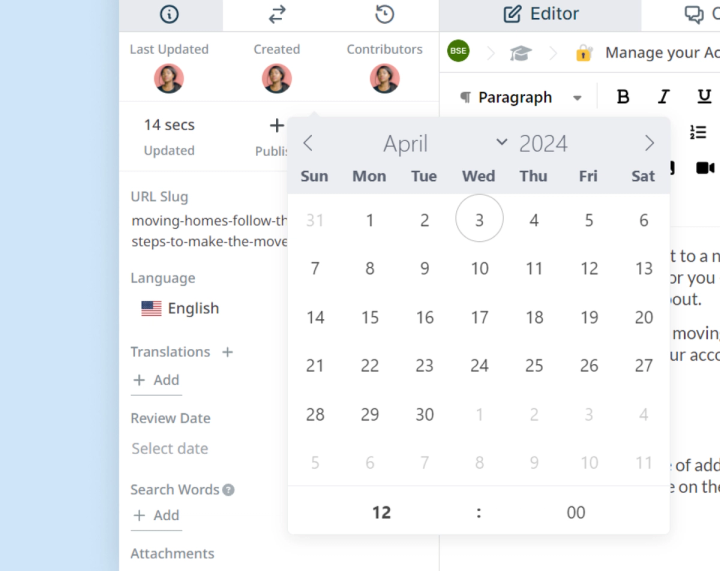Go to previous month in calendar

click(308, 143)
